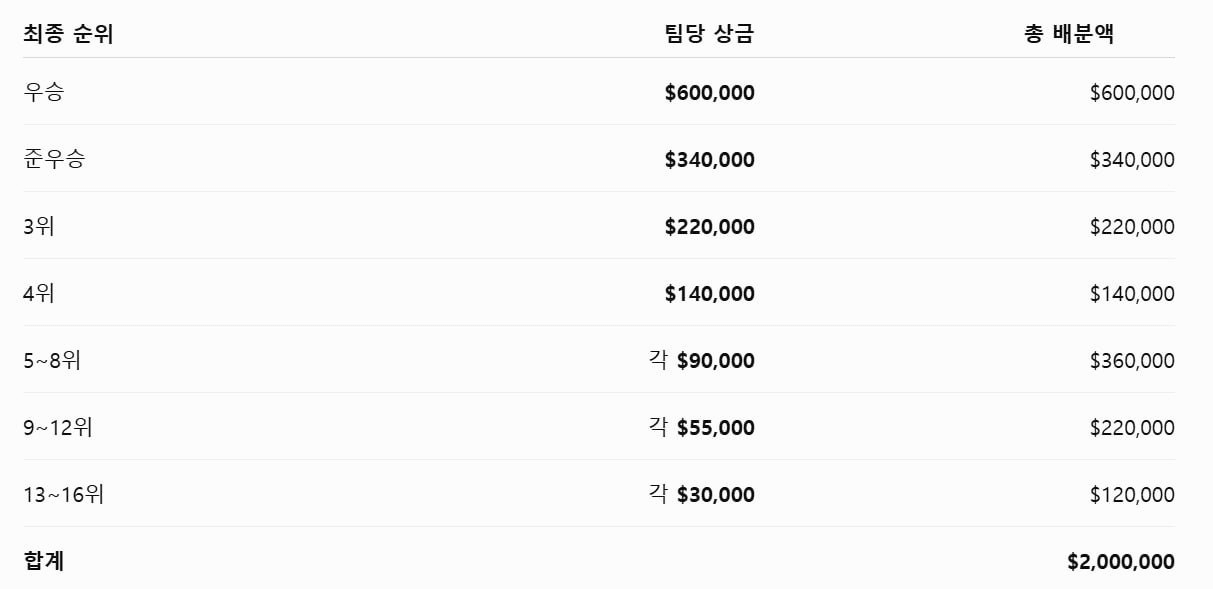
Task: Select the 준우승 row label
Action: pos(54,160)
